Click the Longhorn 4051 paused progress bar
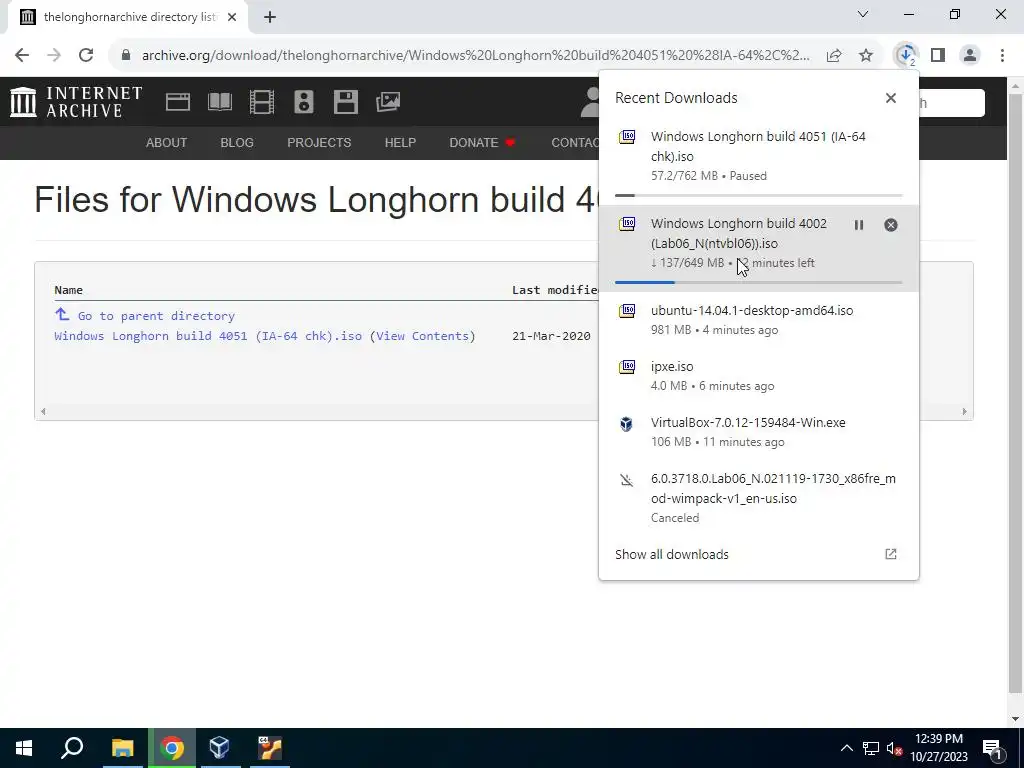 point(759,195)
